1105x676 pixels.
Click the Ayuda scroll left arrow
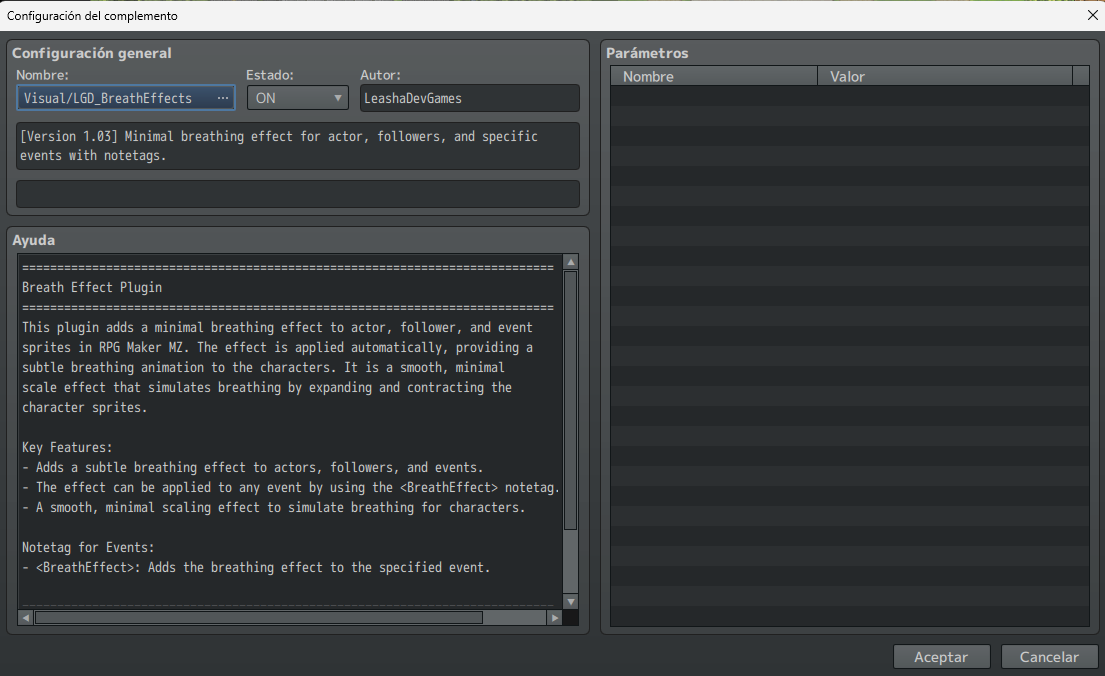[x=26, y=617]
